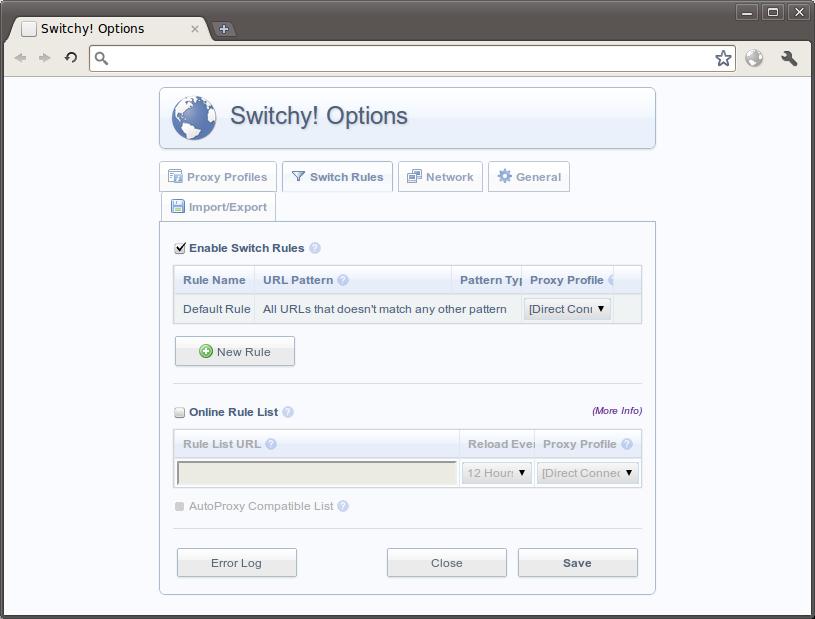Screen dimensions: 815x619
Task: Click the Switchy globe logo in the header
Action: pyautogui.click(x=194, y=118)
